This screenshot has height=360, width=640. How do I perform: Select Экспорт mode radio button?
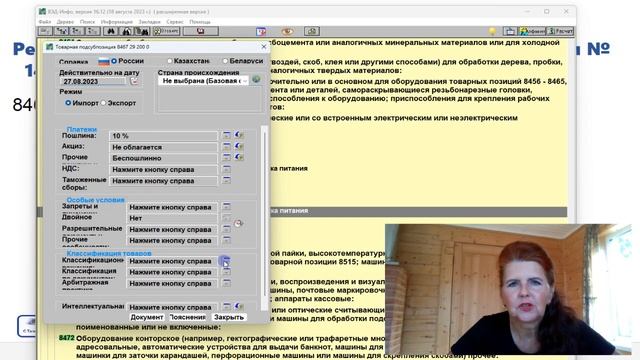[103, 103]
